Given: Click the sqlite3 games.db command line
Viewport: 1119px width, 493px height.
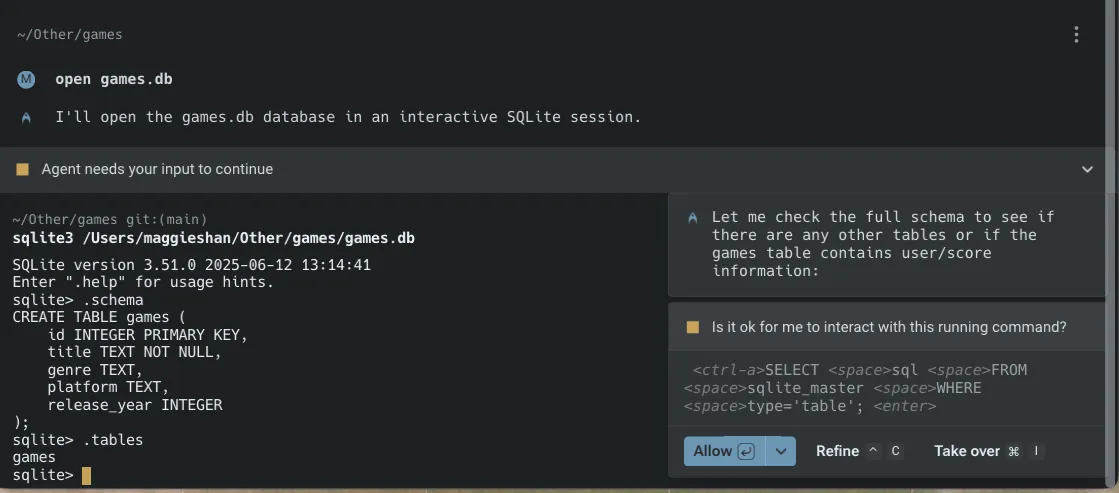Looking at the screenshot, I should [213, 238].
